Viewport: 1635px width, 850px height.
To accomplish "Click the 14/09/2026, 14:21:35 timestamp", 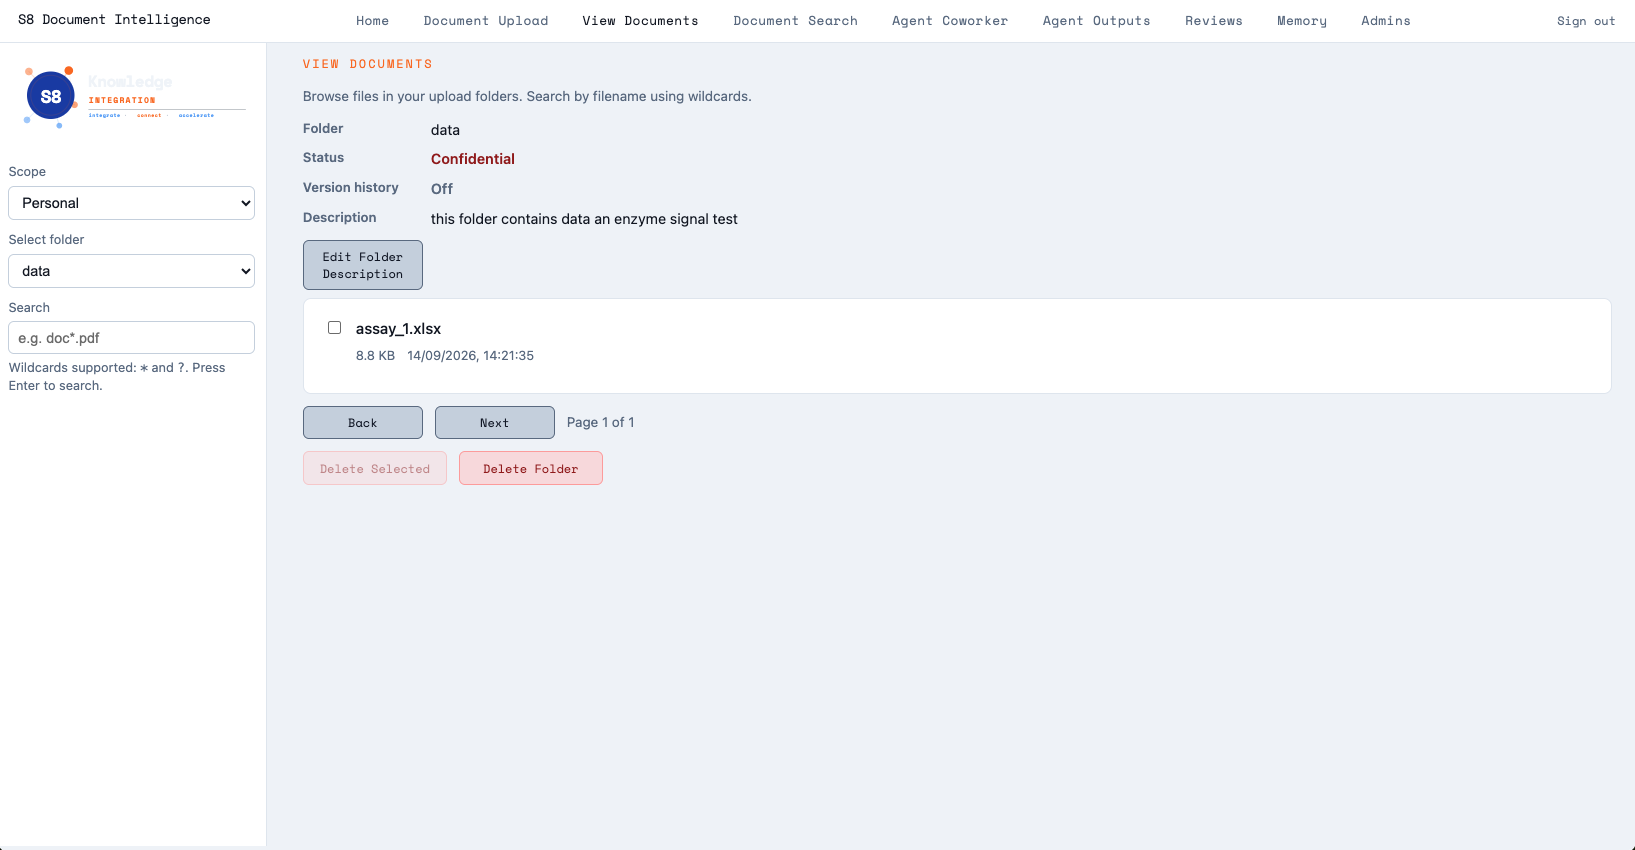I will 470,356.
